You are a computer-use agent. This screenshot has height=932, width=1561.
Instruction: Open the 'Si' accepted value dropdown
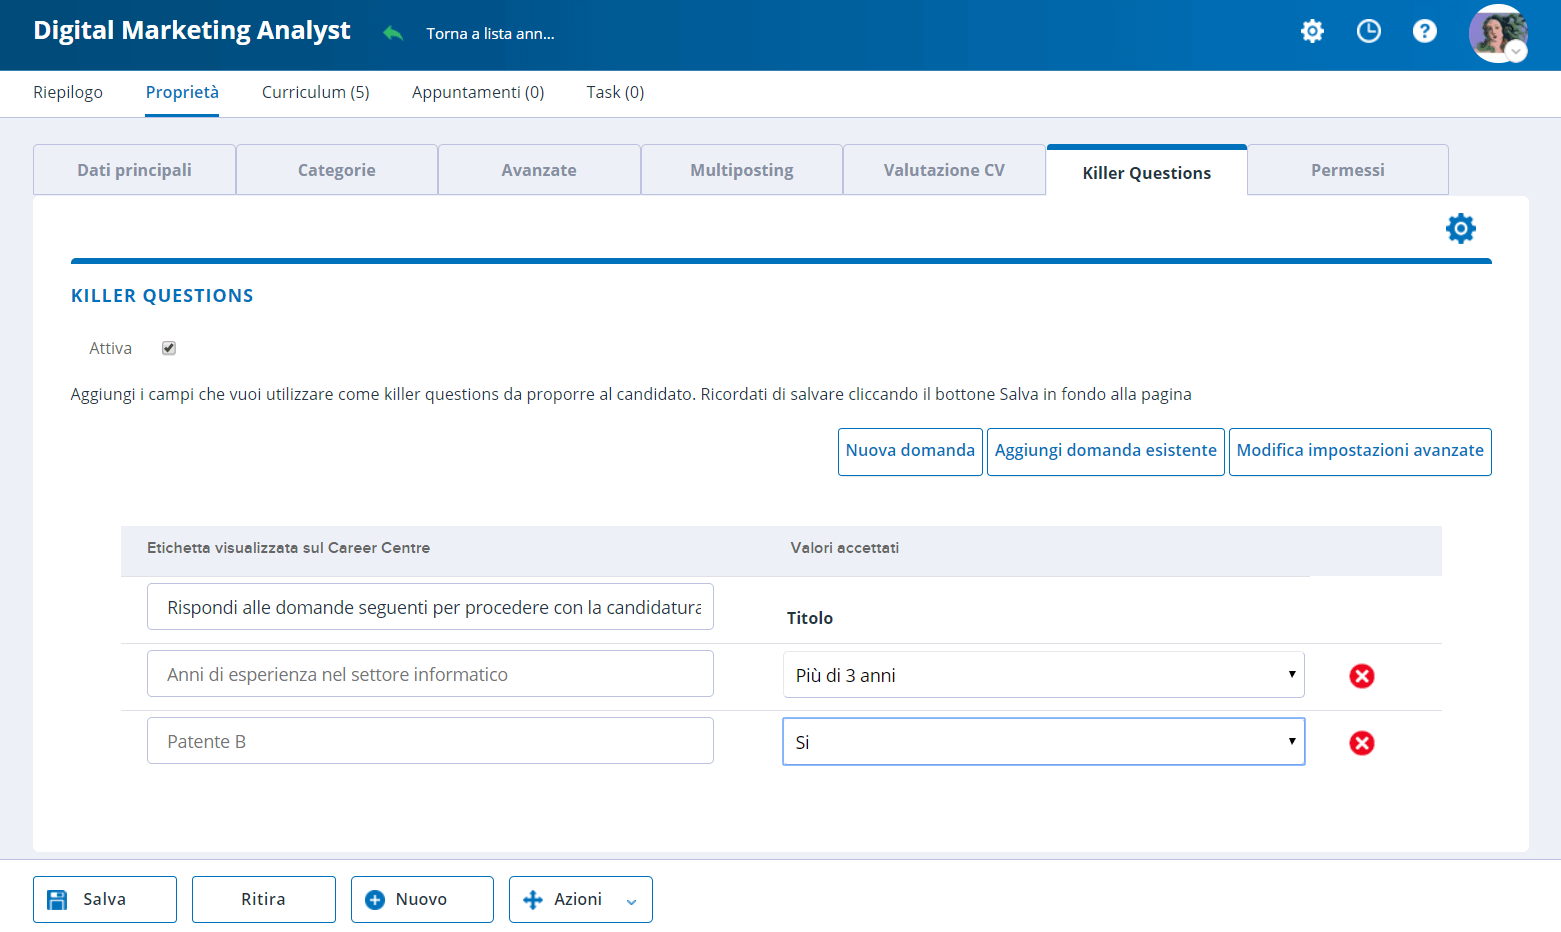tap(1043, 742)
